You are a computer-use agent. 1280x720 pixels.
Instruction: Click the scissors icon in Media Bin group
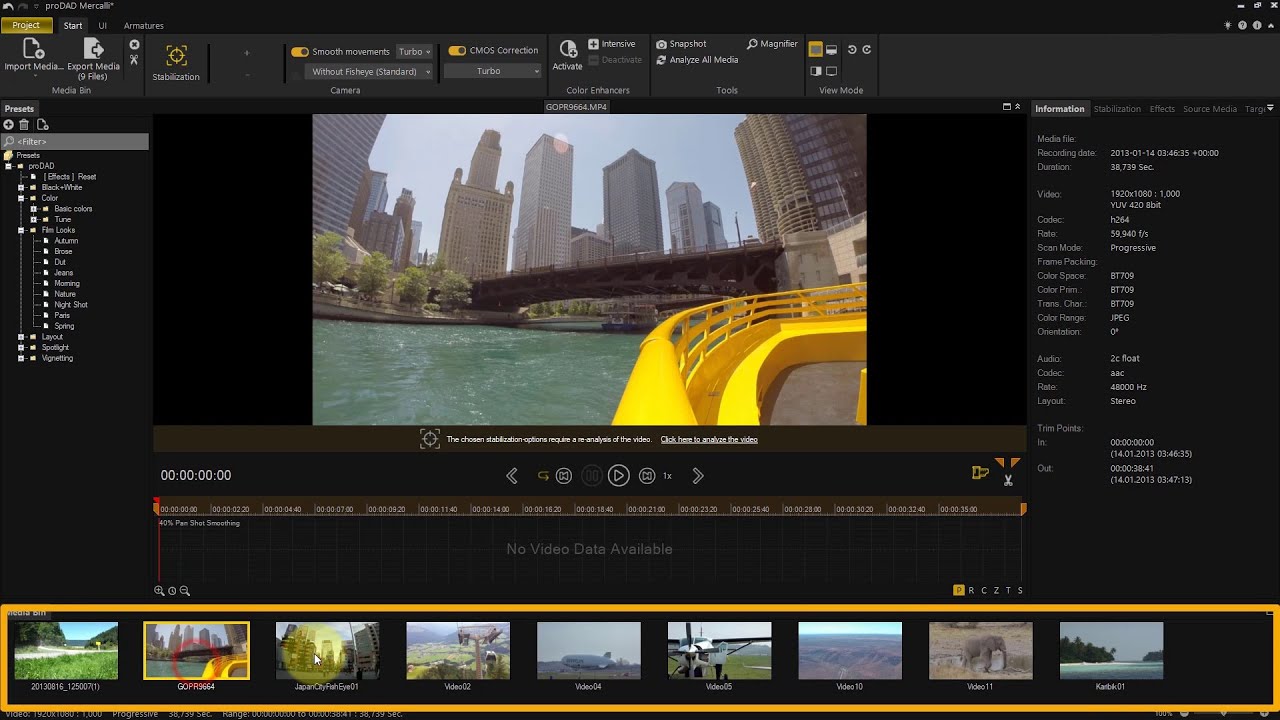[134, 61]
